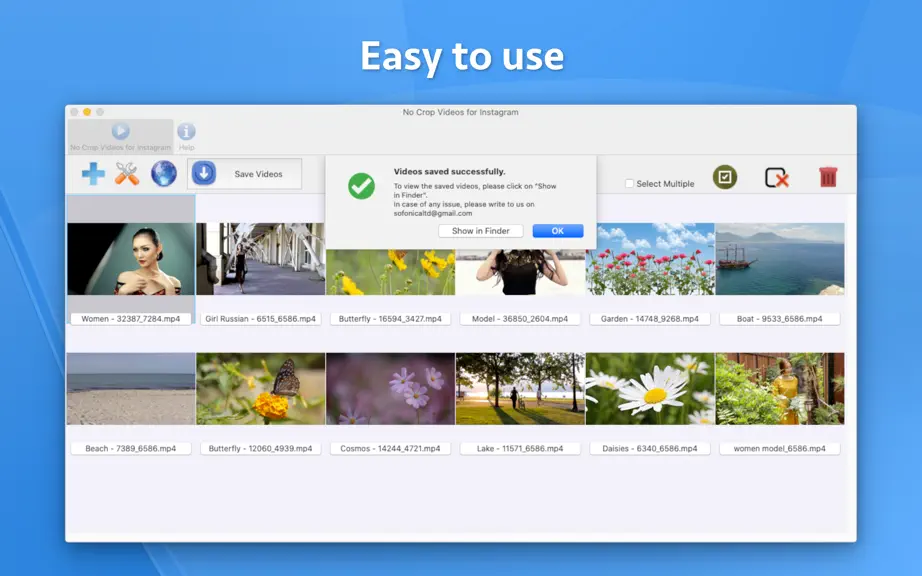
Task: Click label Model - 36850_2604.mp4
Action: pyautogui.click(x=520, y=319)
